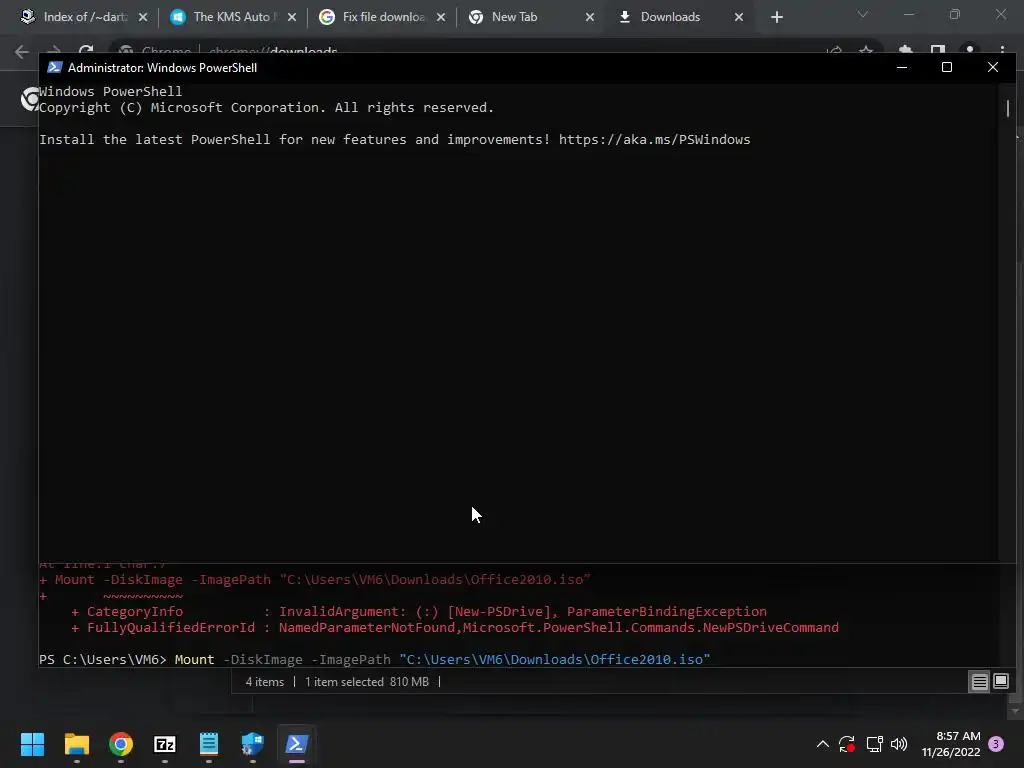Close The KMS Auto tab
Screen dimensions: 1024x768
click(x=292, y=18)
